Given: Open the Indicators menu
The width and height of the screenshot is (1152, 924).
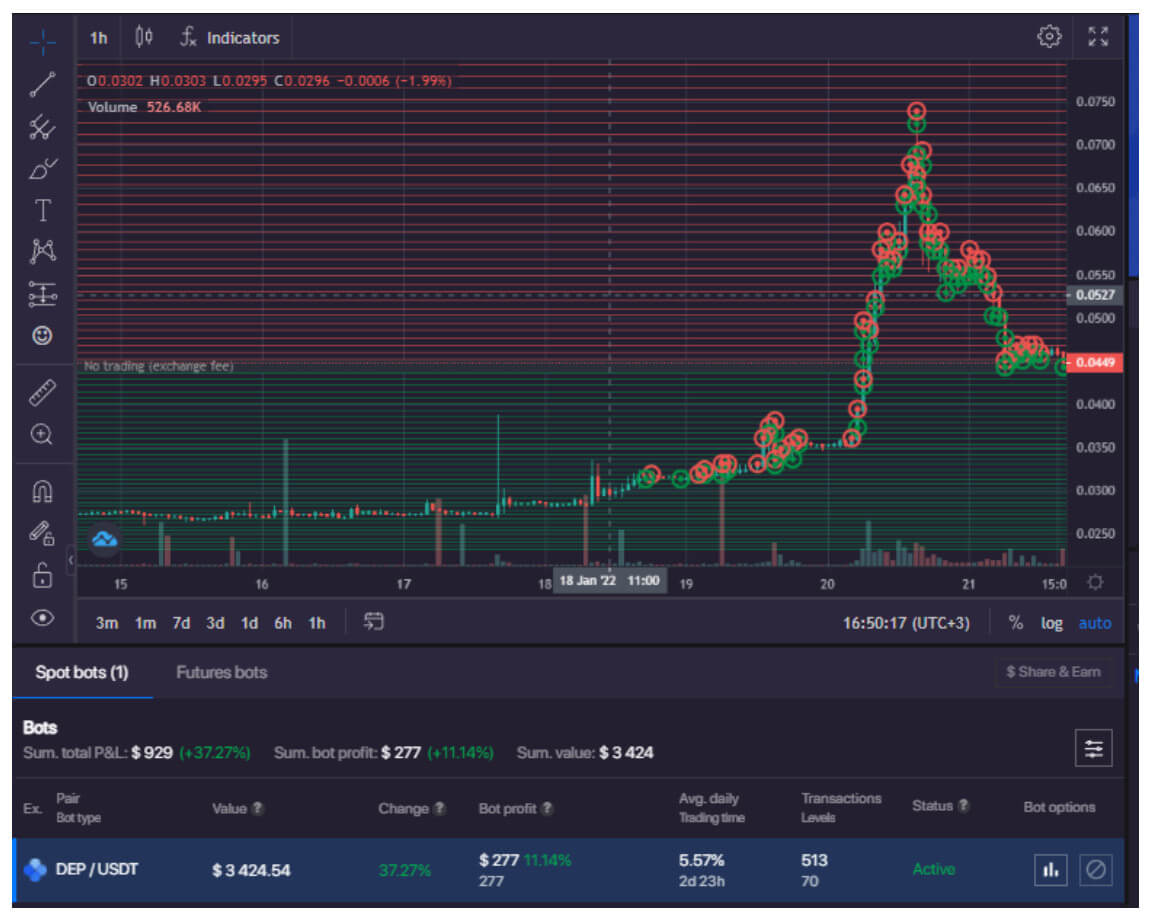Looking at the screenshot, I should [x=230, y=37].
